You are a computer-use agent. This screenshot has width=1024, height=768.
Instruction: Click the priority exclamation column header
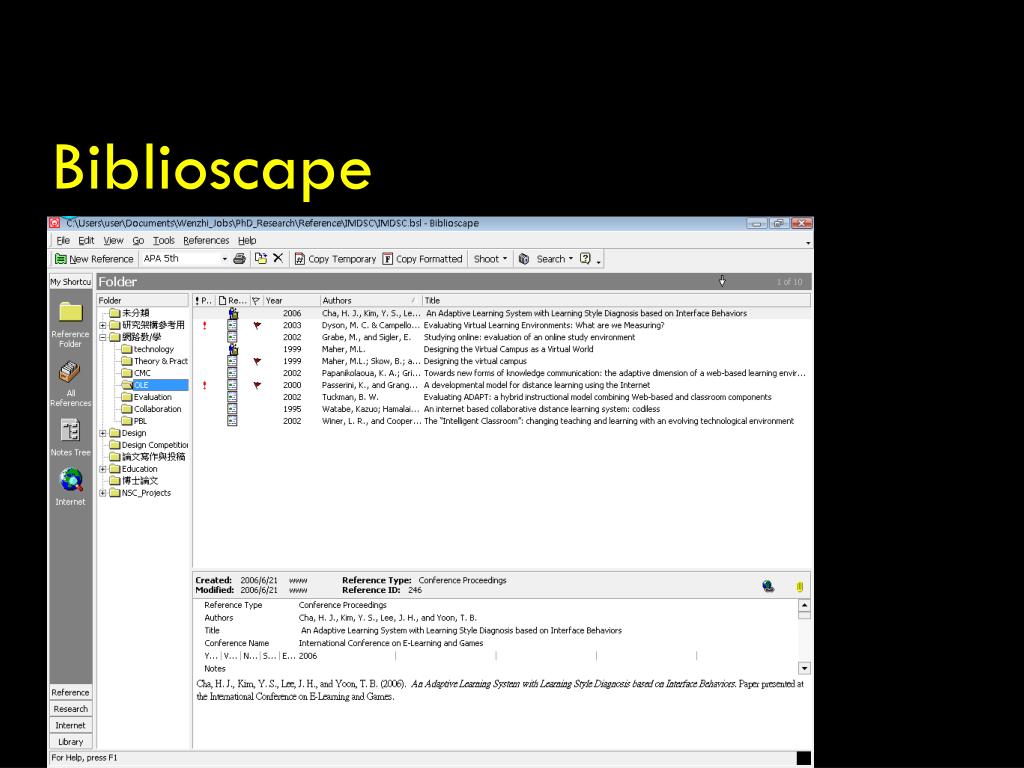click(x=204, y=300)
